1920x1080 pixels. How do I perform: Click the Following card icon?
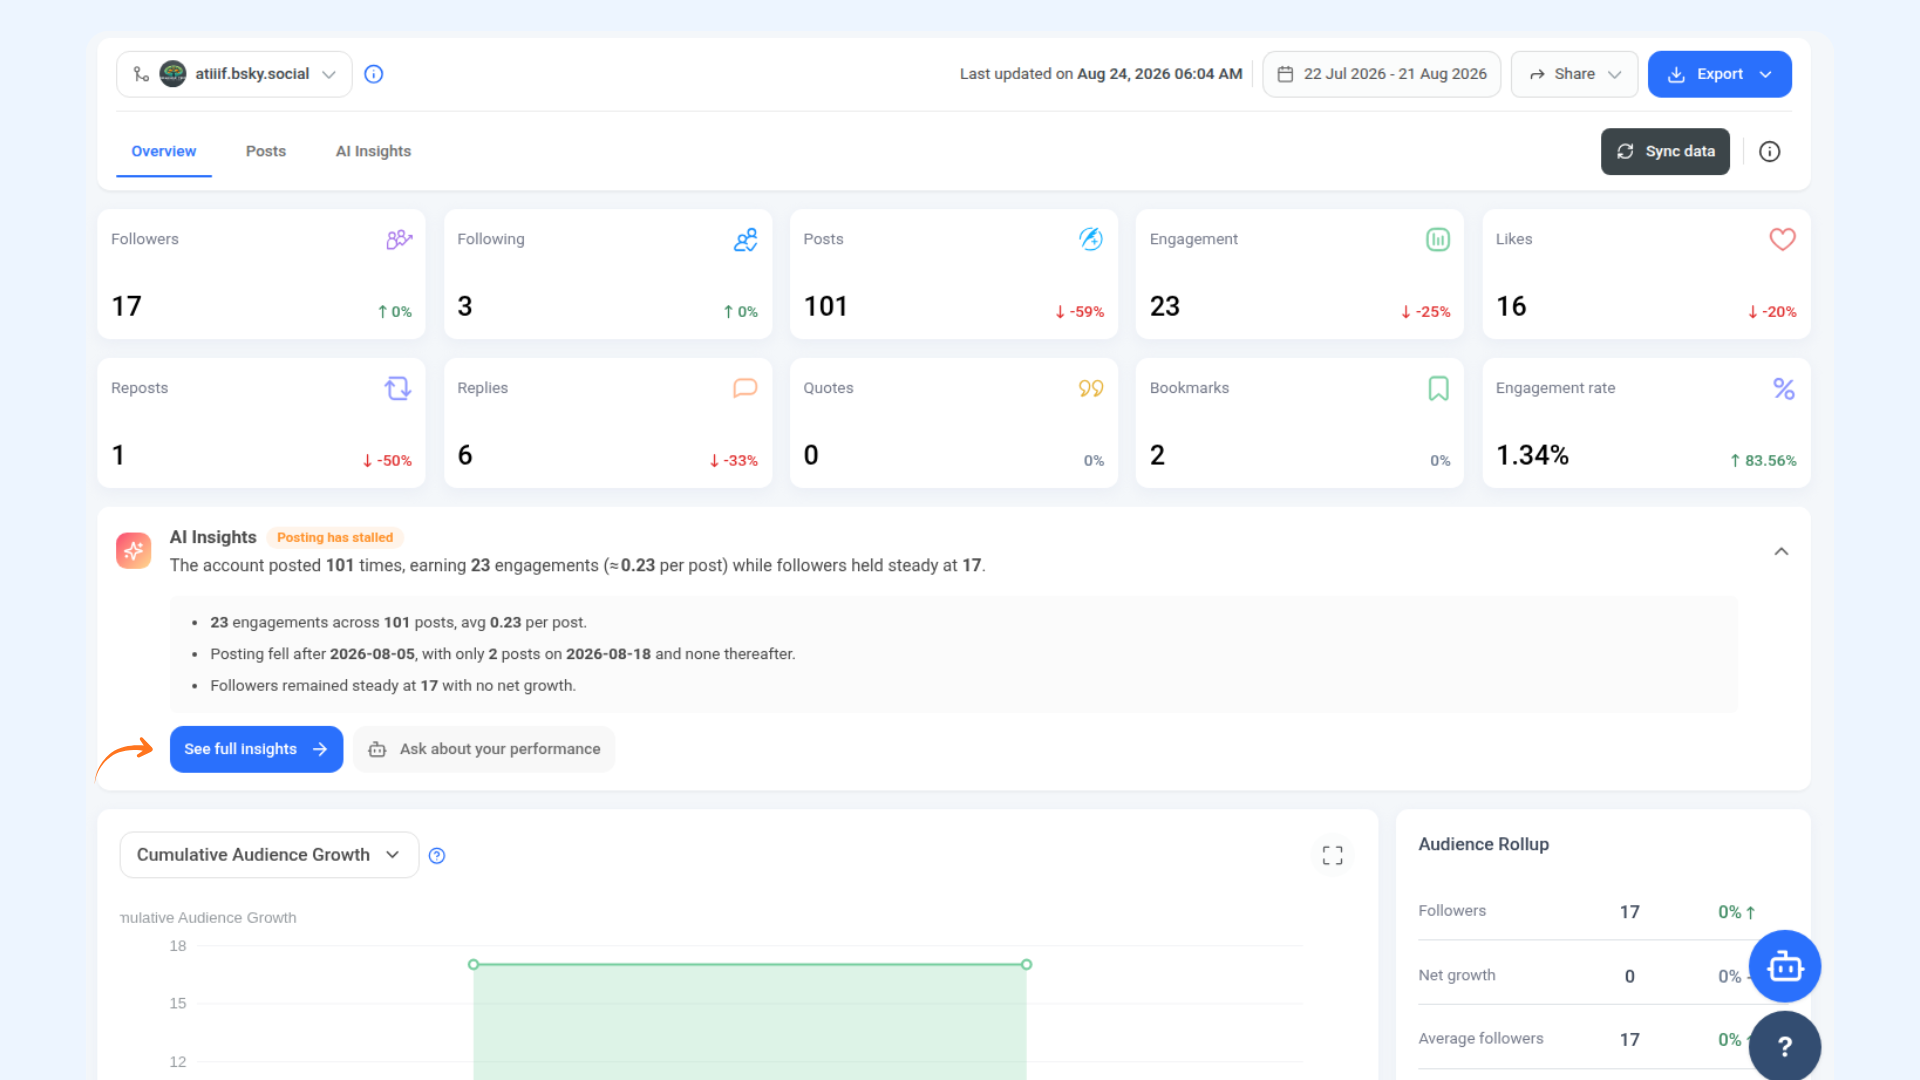(745, 239)
